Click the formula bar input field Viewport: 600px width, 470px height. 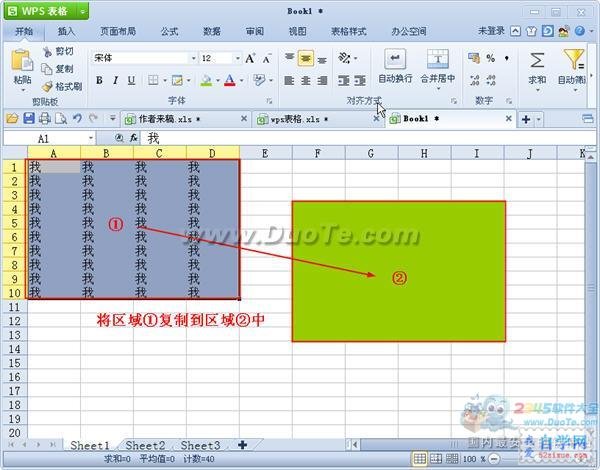click(367, 138)
